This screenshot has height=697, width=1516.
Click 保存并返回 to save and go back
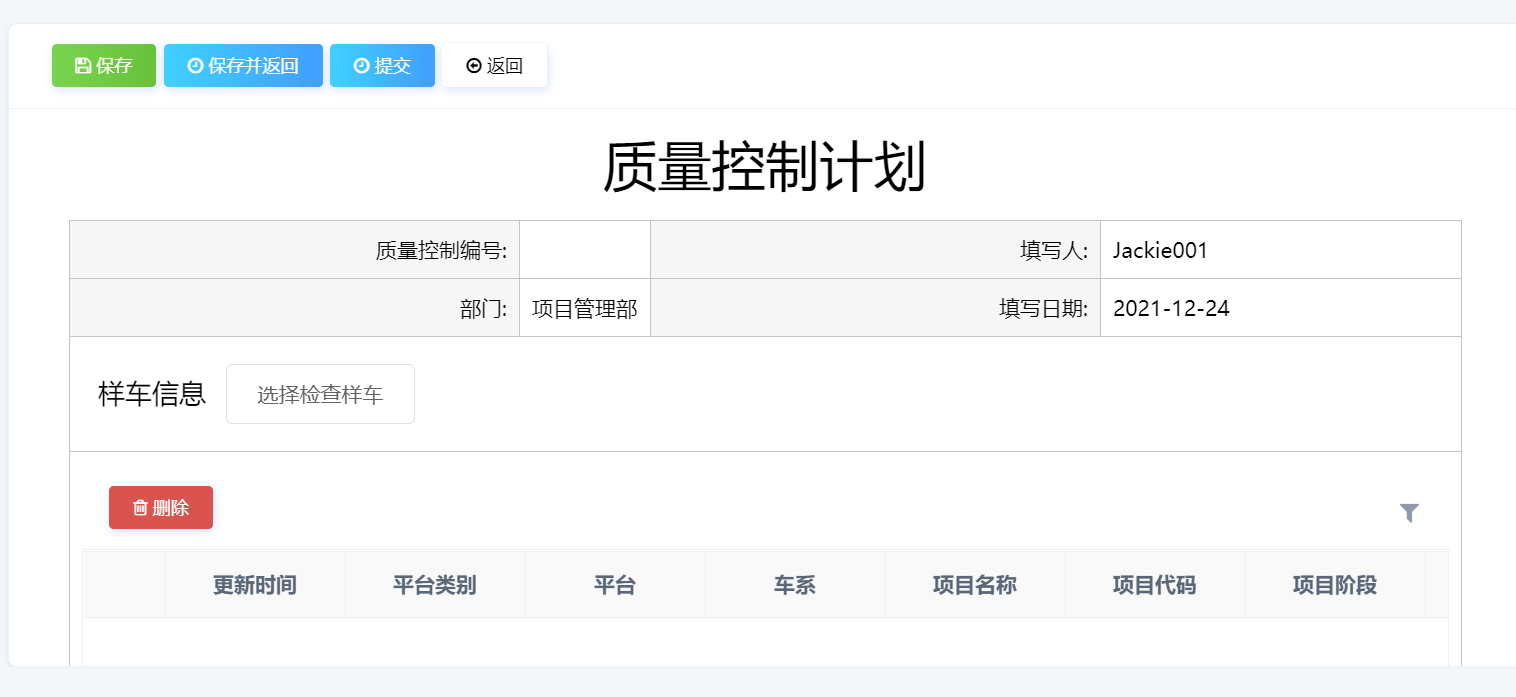(243, 65)
